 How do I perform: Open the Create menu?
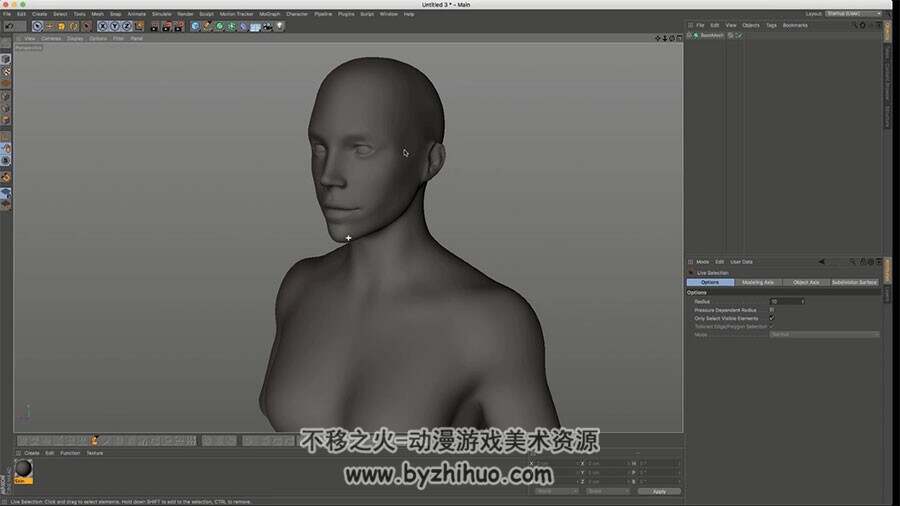click(40, 14)
